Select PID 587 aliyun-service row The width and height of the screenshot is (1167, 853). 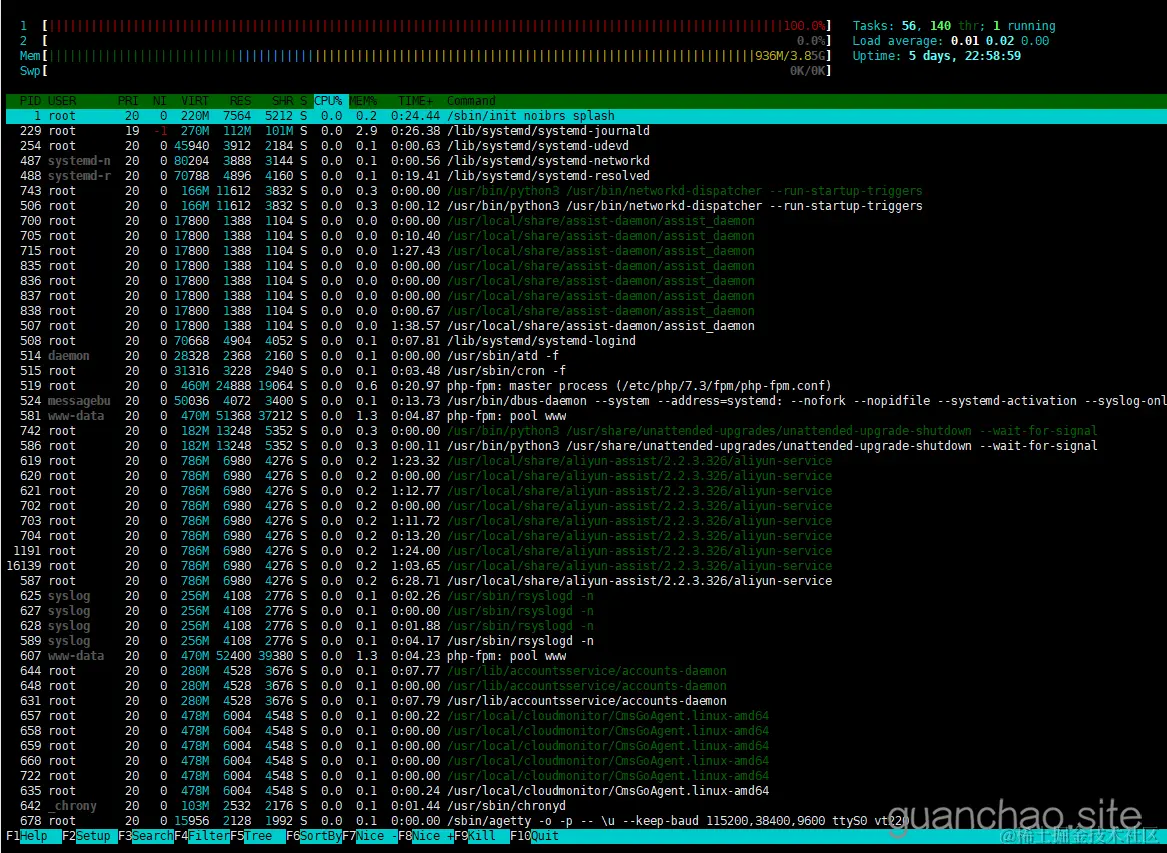586,581
